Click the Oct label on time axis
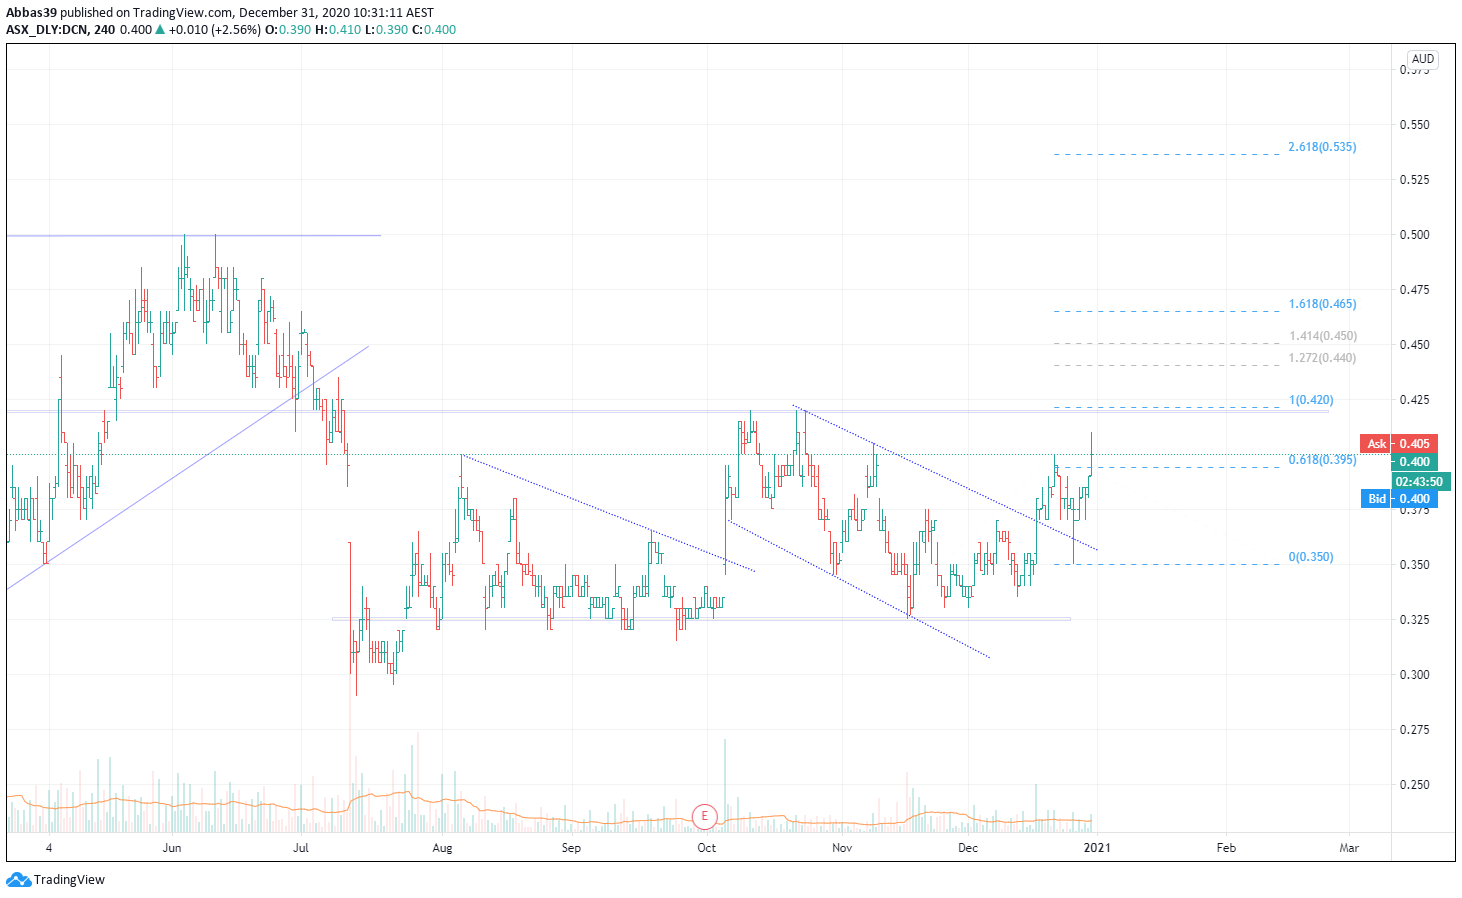Image resolution: width=1462 pixels, height=898 pixels. [x=707, y=848]
